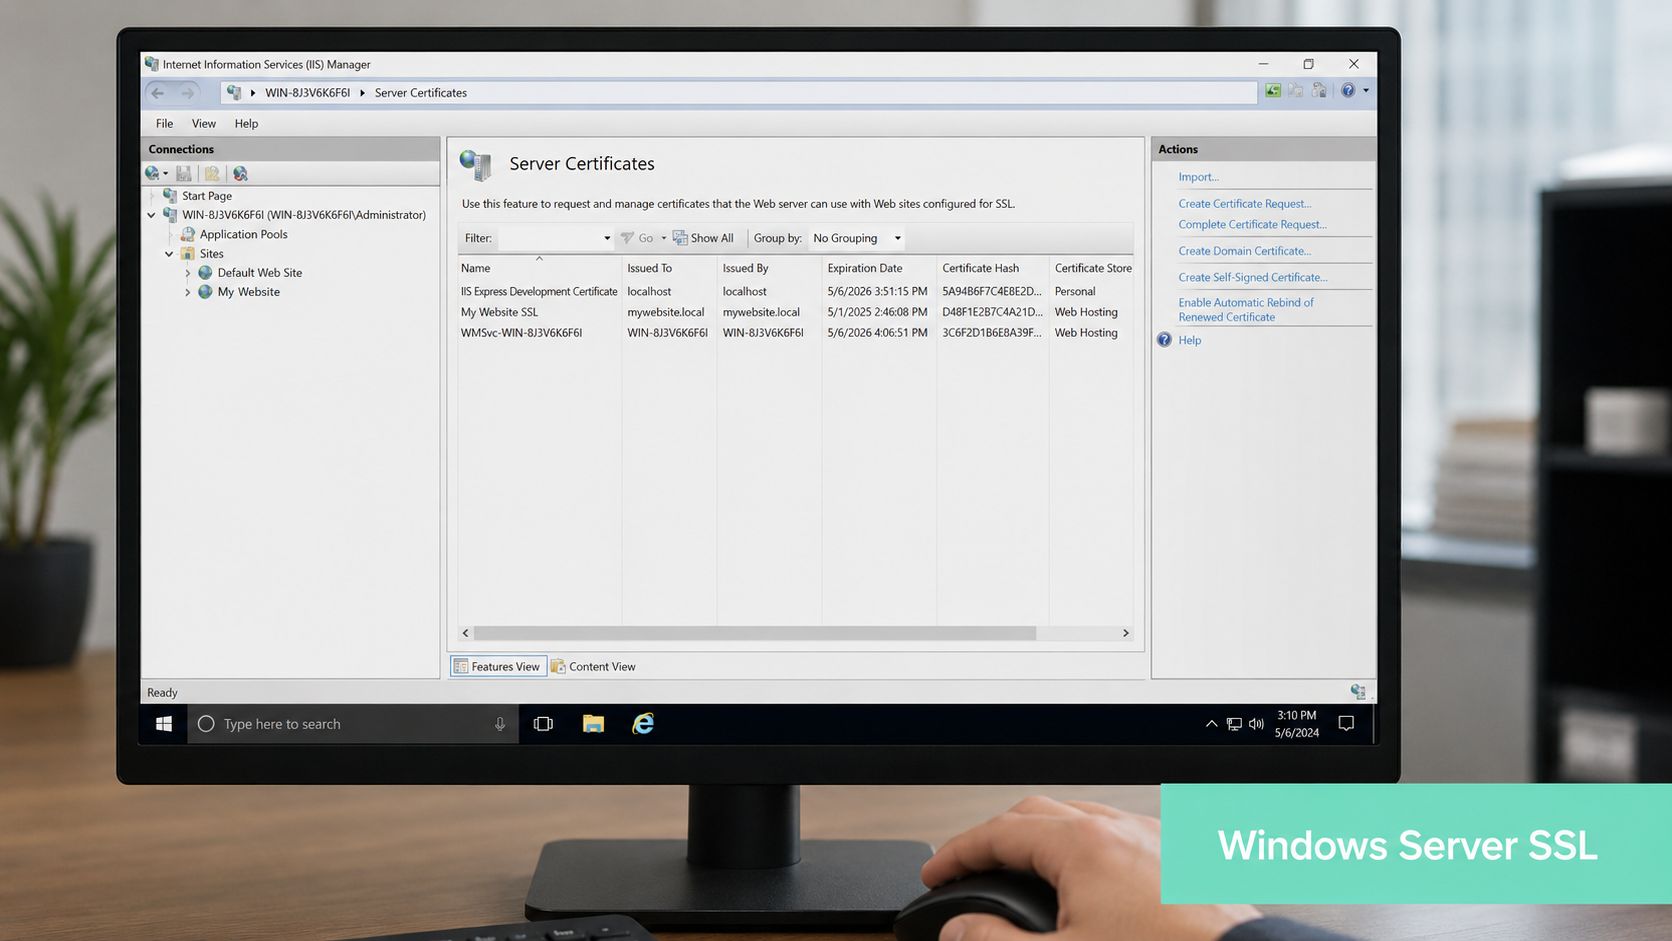
Task: Click the Help icon in the Actions pane
Action: tap(1164, 340)
